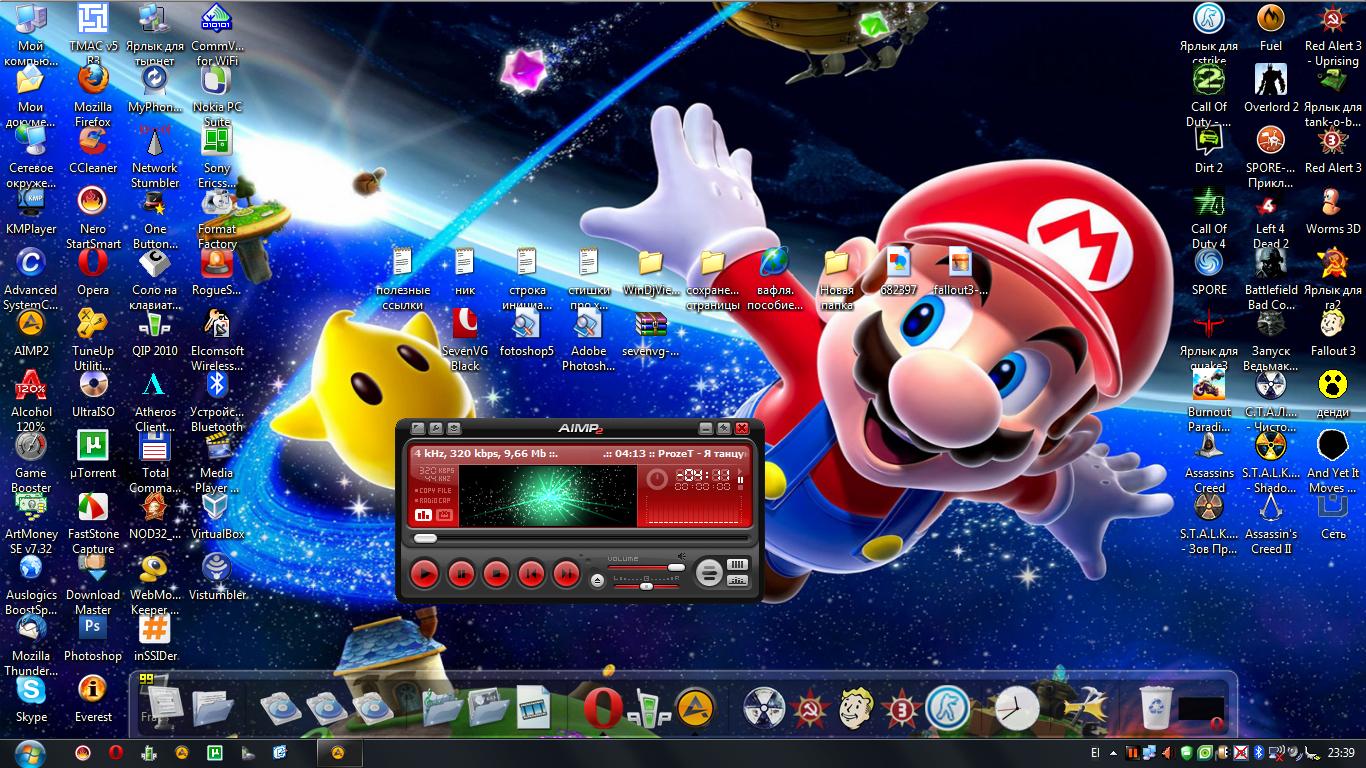Show hidden system tray icons arrow
Screen dimensions: 1366x768
click(x=1114, y=752)
